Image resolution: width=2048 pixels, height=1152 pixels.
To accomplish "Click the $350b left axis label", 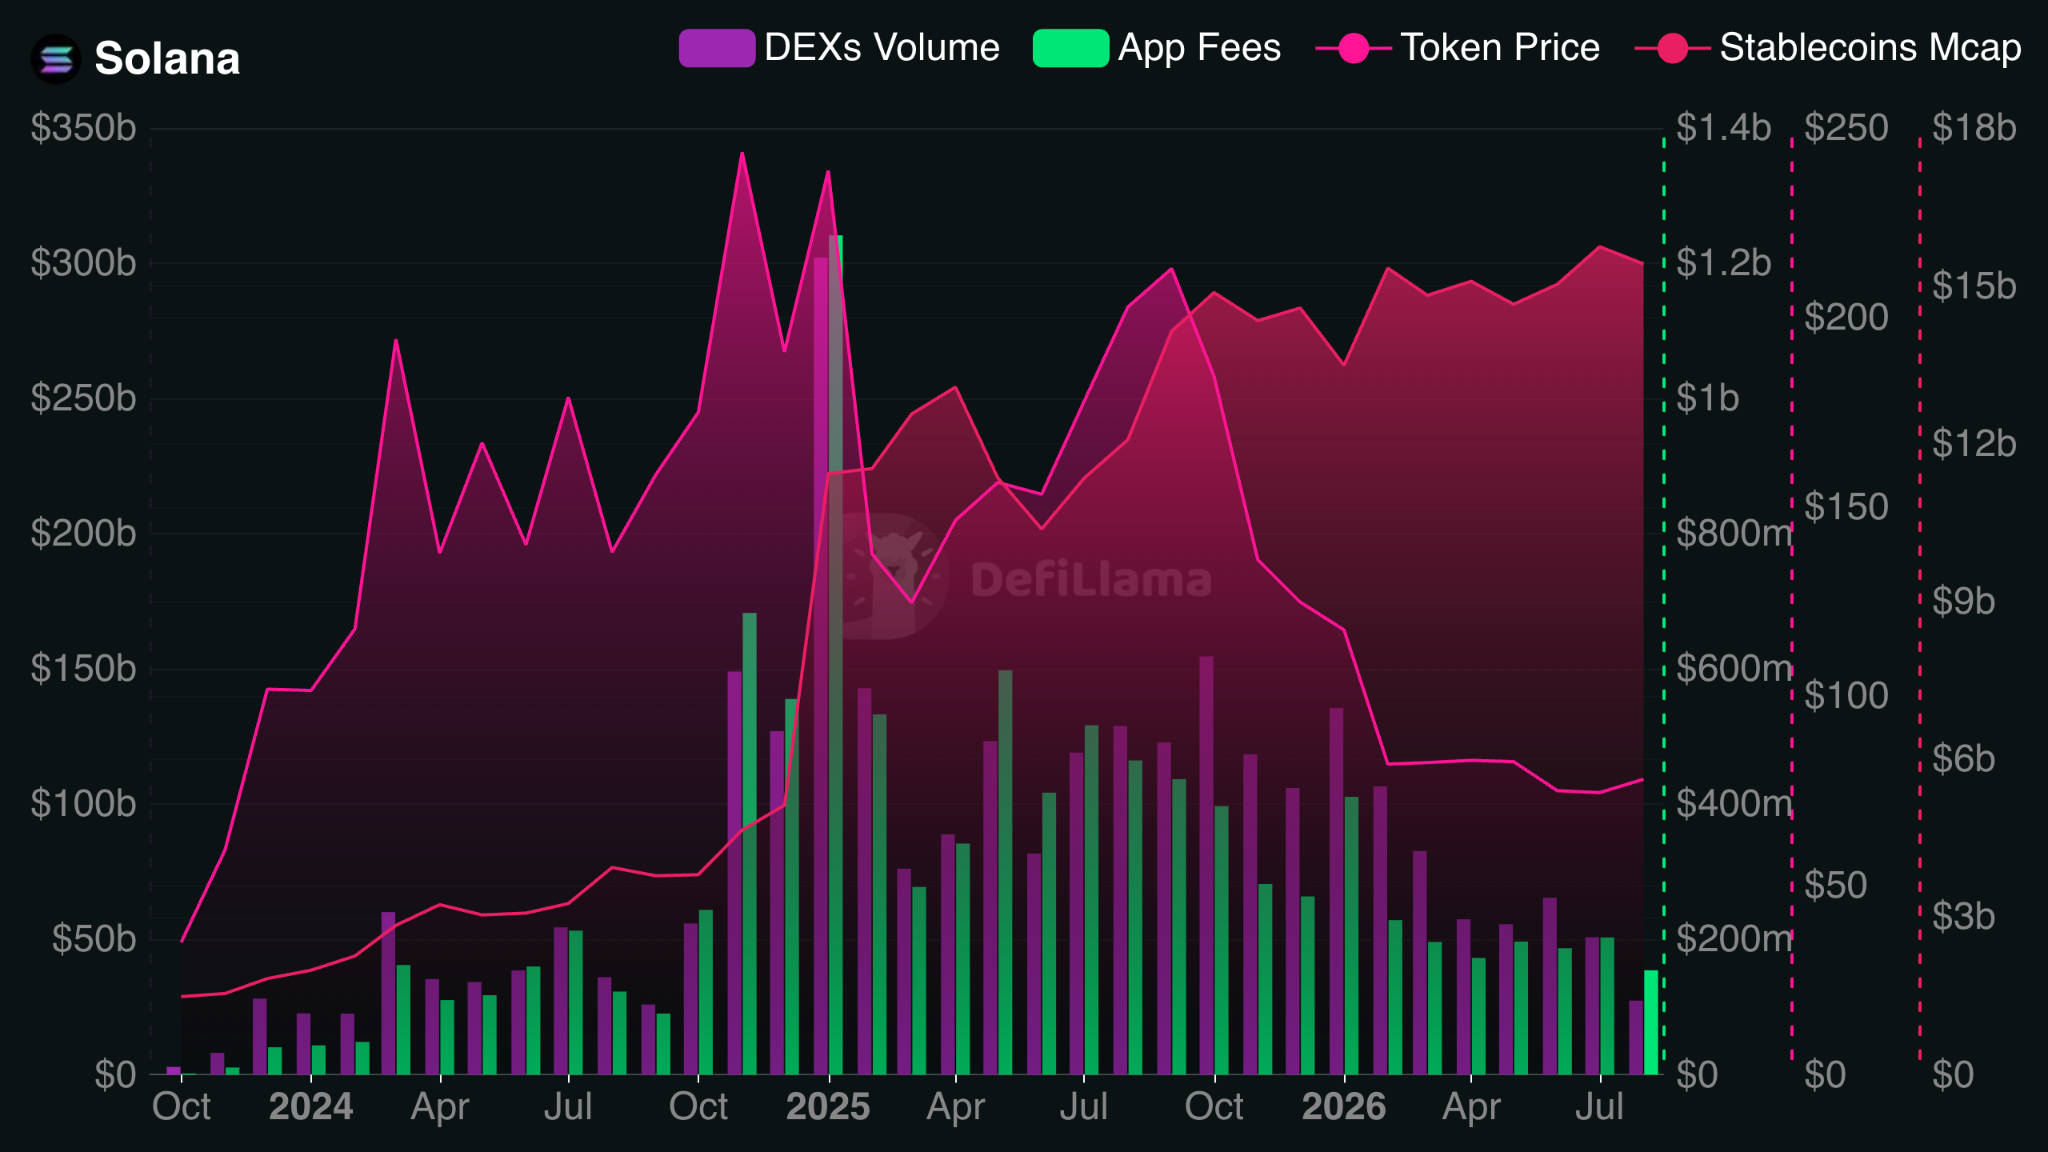I will pos(83,128).
